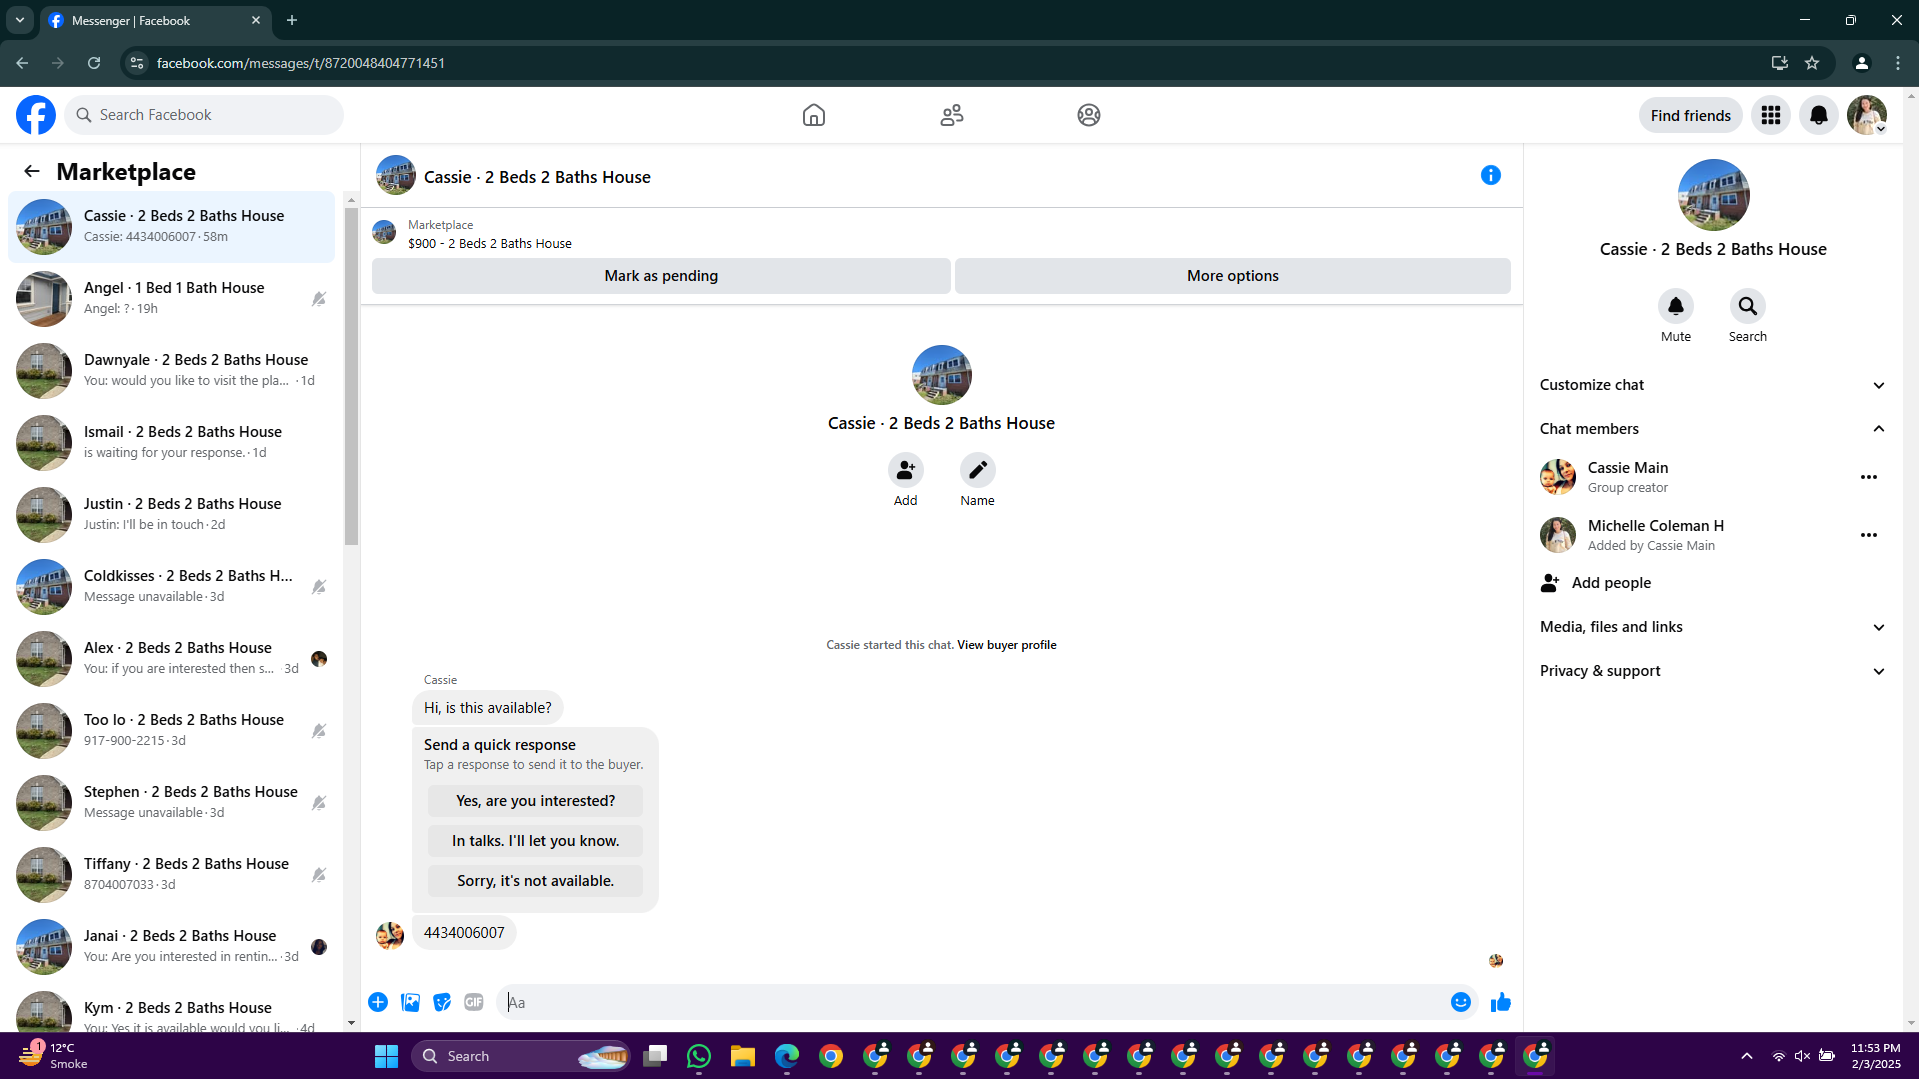View site information icon in address bar
This screenshot has width=1919, height=1079.
[x=137, y=63]
